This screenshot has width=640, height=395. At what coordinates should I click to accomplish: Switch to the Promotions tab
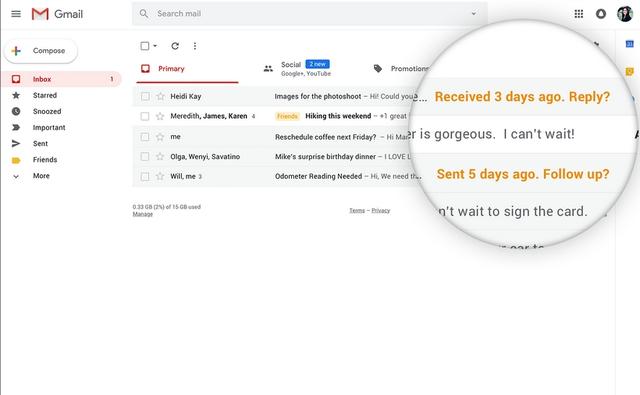click(x=402, y=69)
